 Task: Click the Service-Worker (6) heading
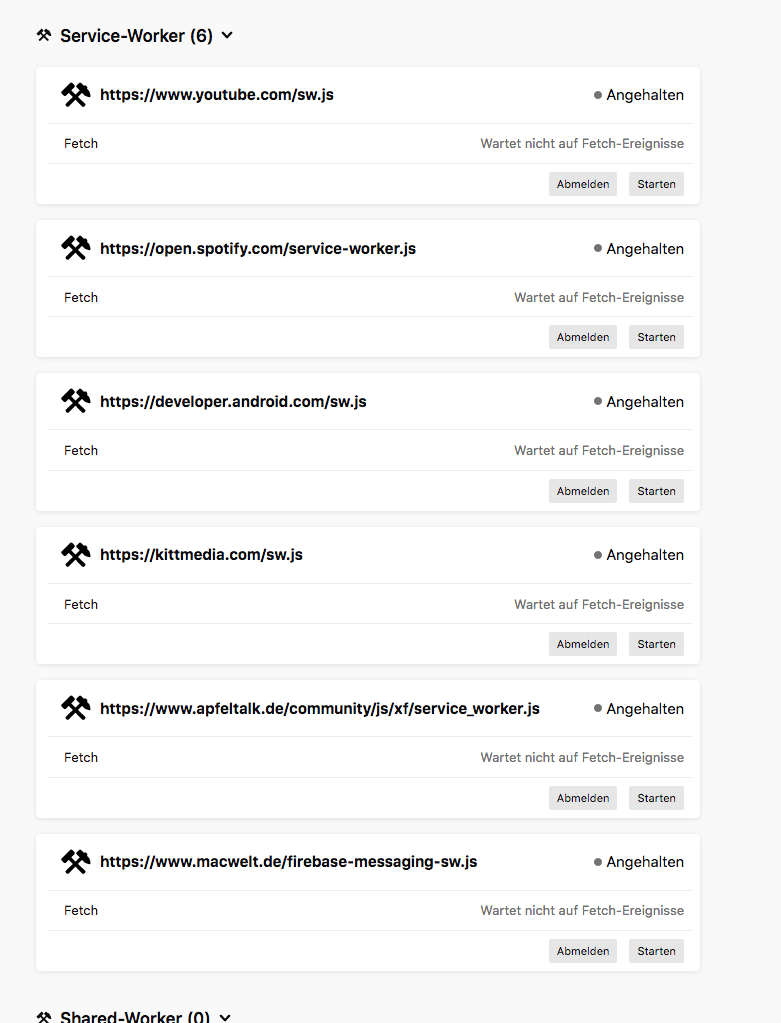point(136,36)
